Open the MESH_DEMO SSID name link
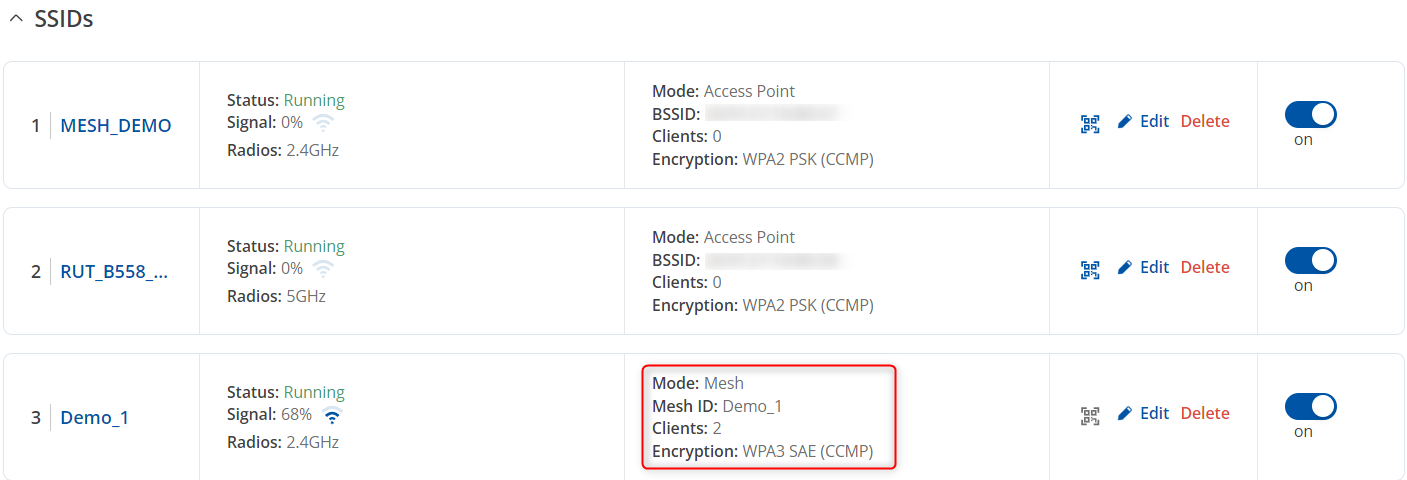The image size is (1407, 480). pos(116,126)
